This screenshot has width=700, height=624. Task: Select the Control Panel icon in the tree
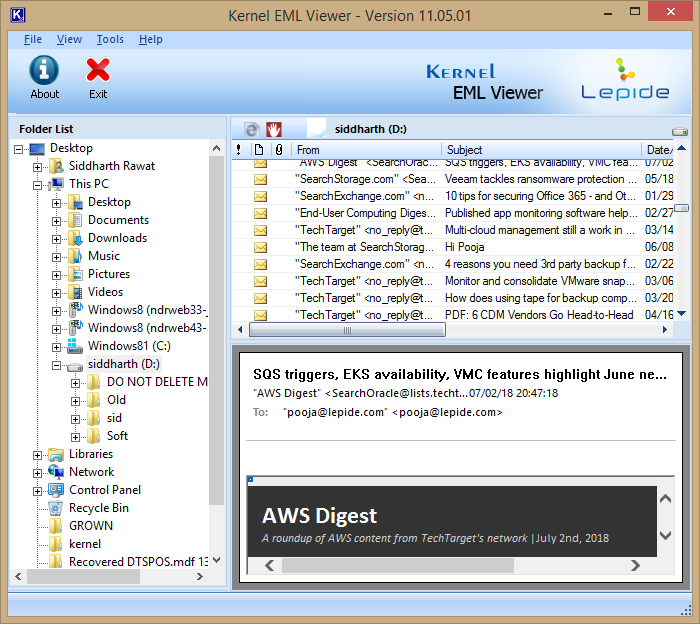[x=56, y=490]
